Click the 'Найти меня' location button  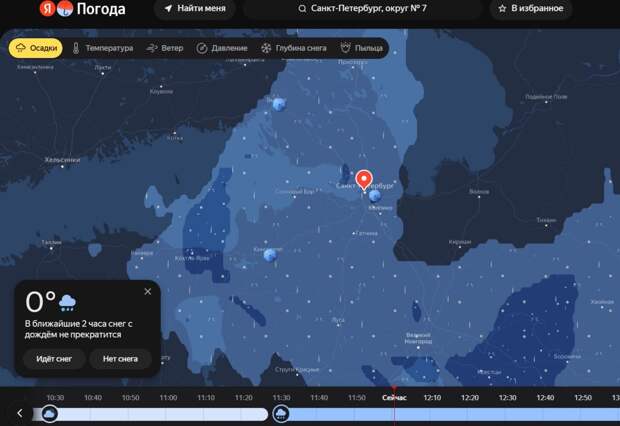click(x=194, y=10)
